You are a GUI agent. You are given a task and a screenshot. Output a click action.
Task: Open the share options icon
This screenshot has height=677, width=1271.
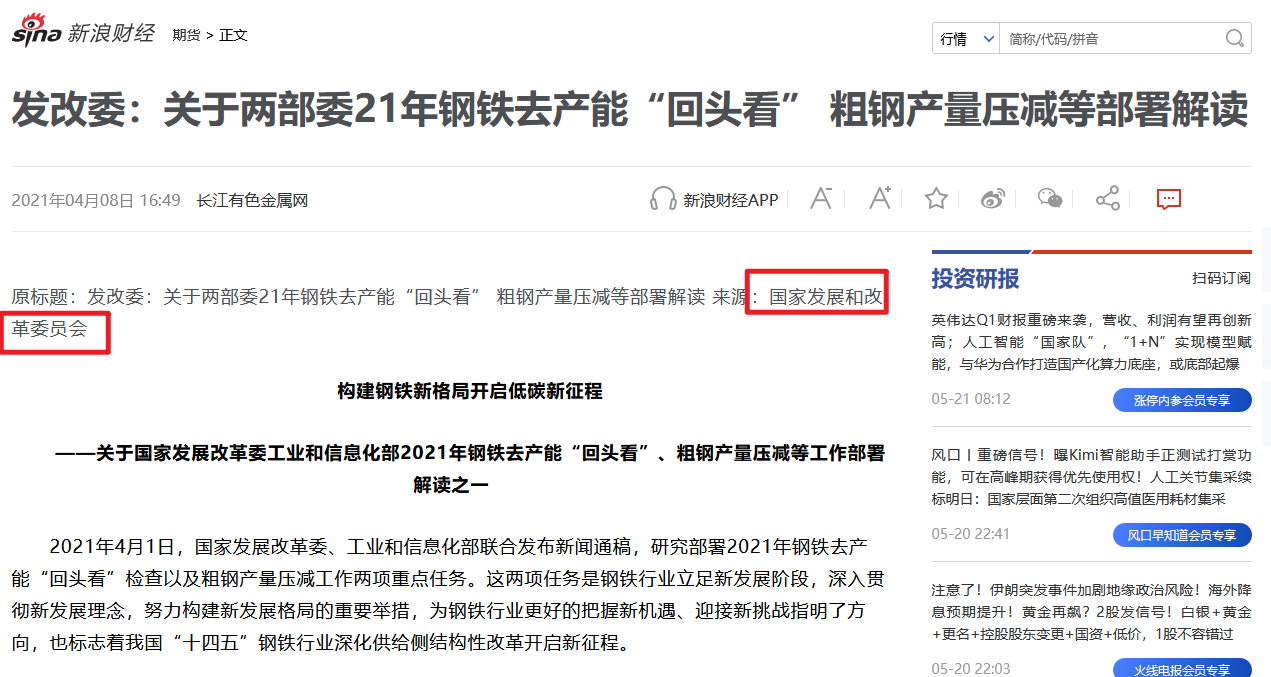[1107, 199]
